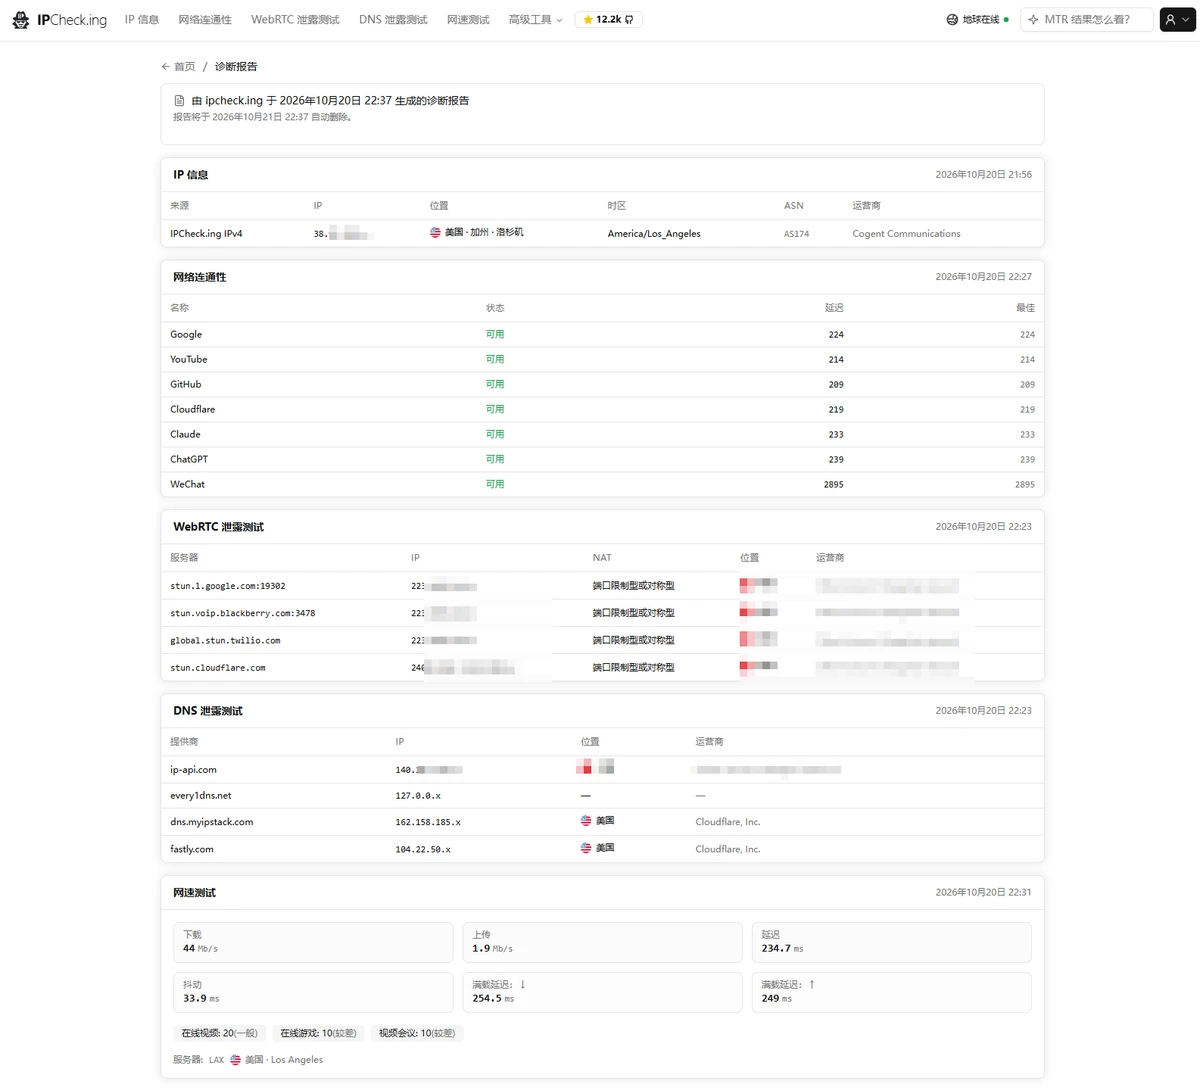Image resolution: width=1200 pixels, height=1090 pixels.
Task: Go back to 首页 via breadcrumb
Action: pos(185,67)
